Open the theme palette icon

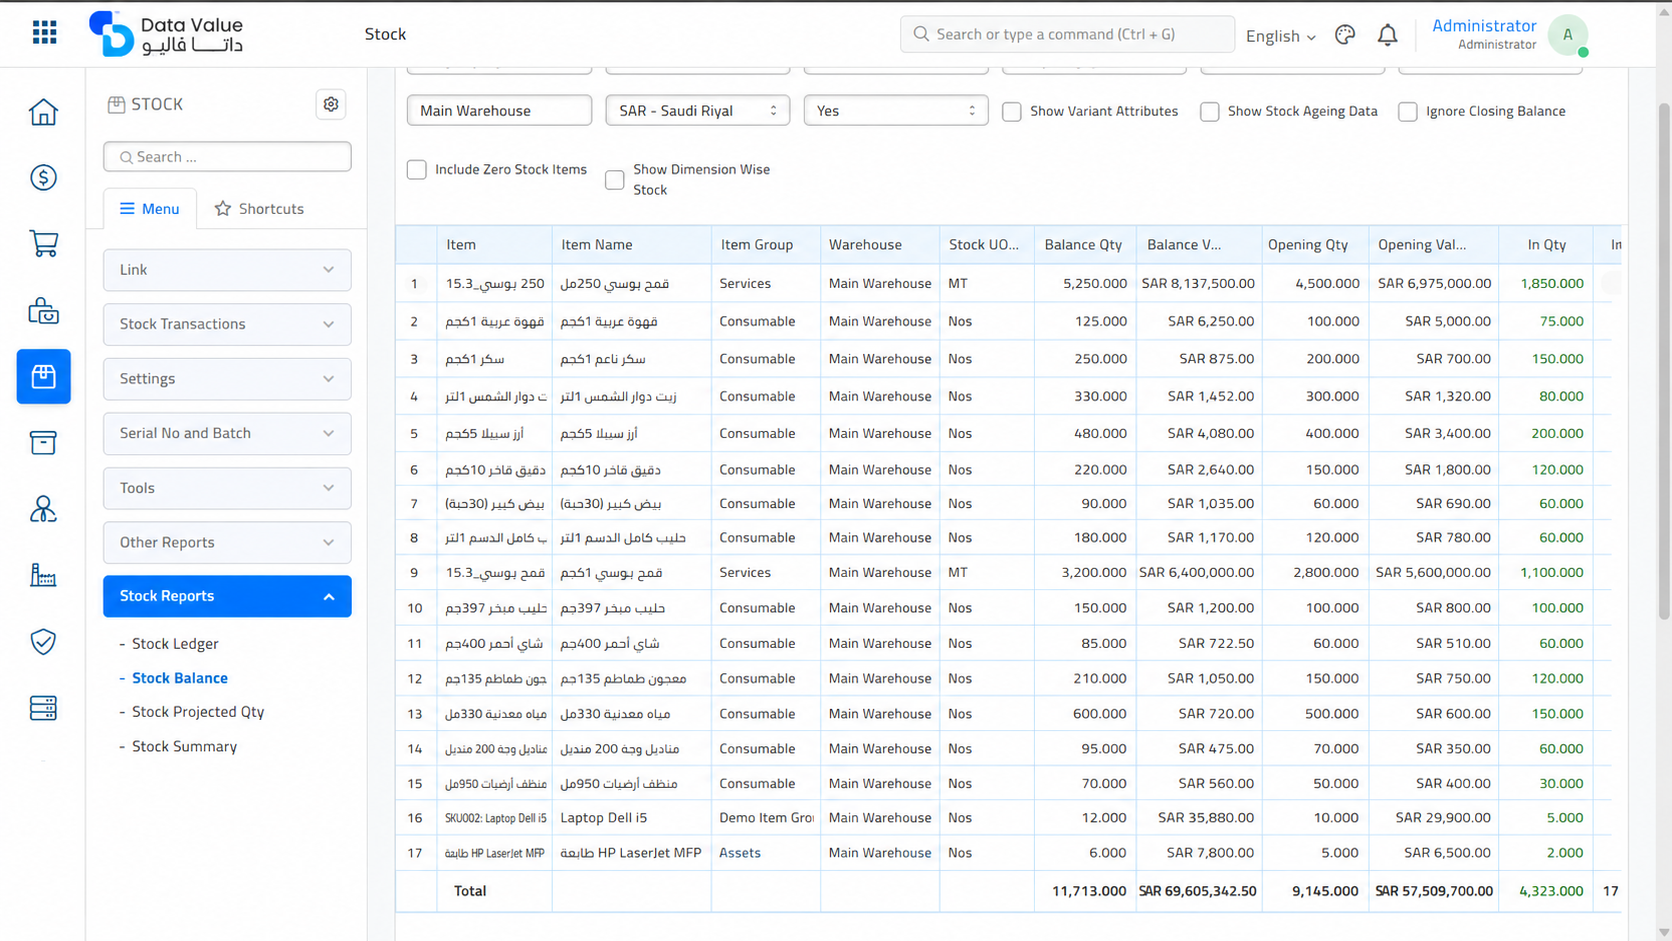(1345, 35)
